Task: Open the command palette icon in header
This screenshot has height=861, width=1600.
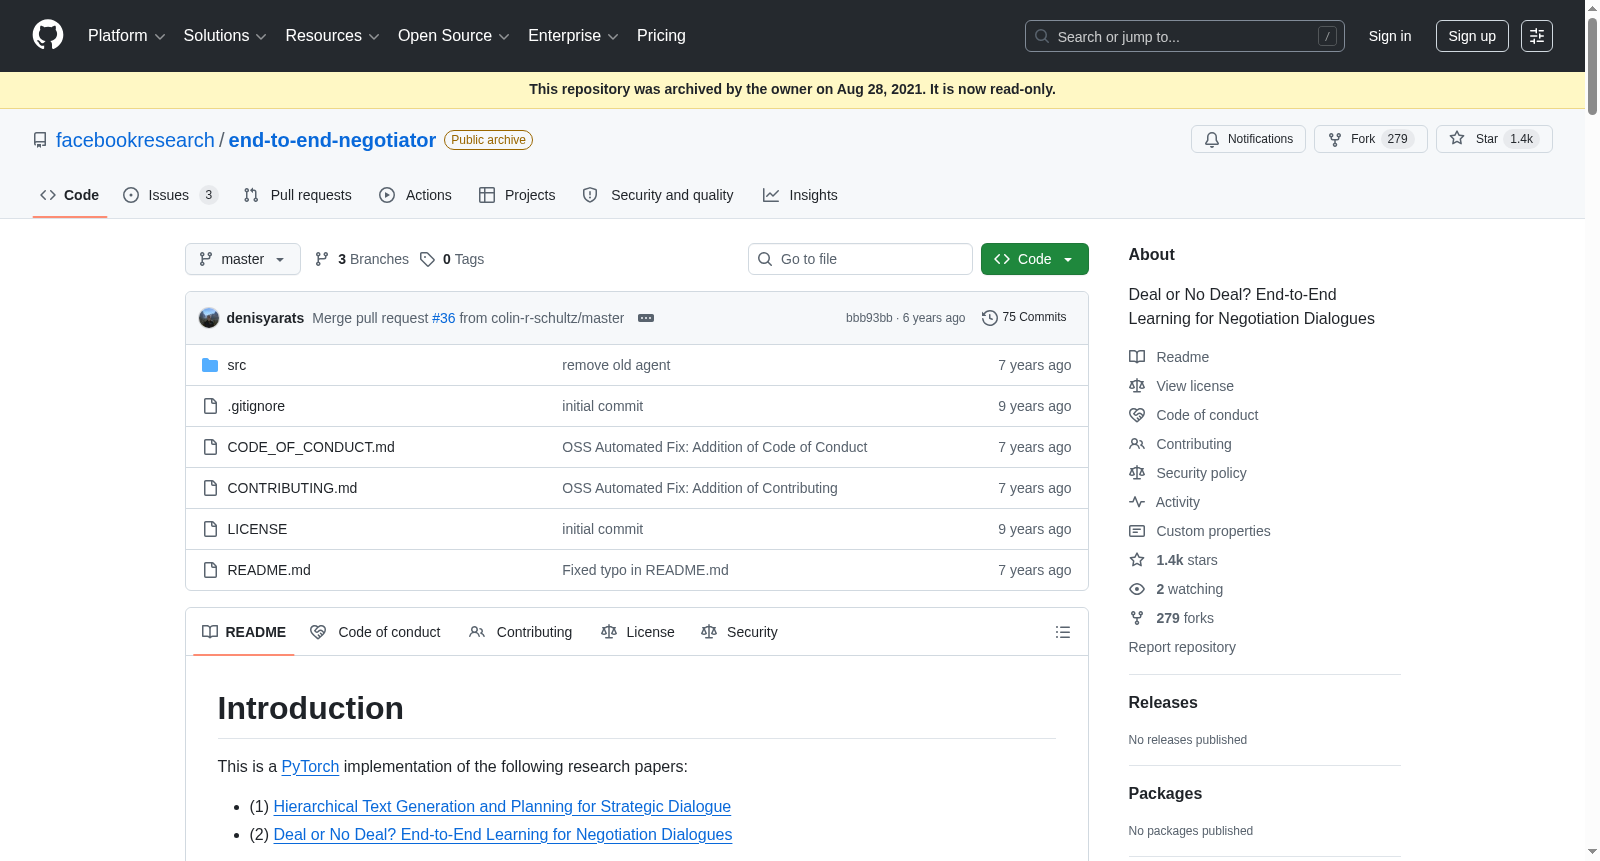Action: 1537,36
